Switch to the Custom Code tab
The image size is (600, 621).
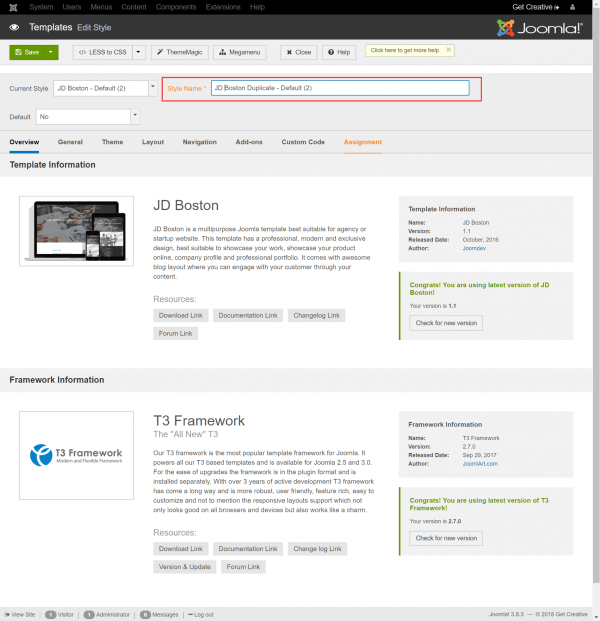pyautogui.click(x=303, y=142)
